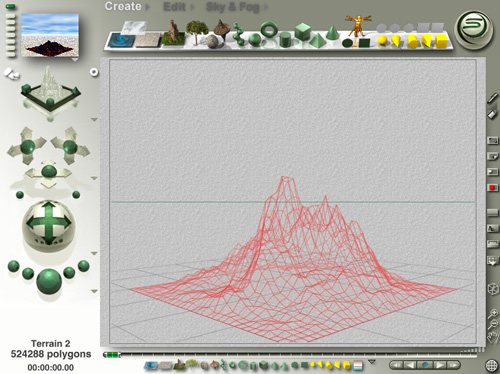Switch to Sky & Fog palette
The width and height of the screenshot is (500, 374).
point(232,7)
